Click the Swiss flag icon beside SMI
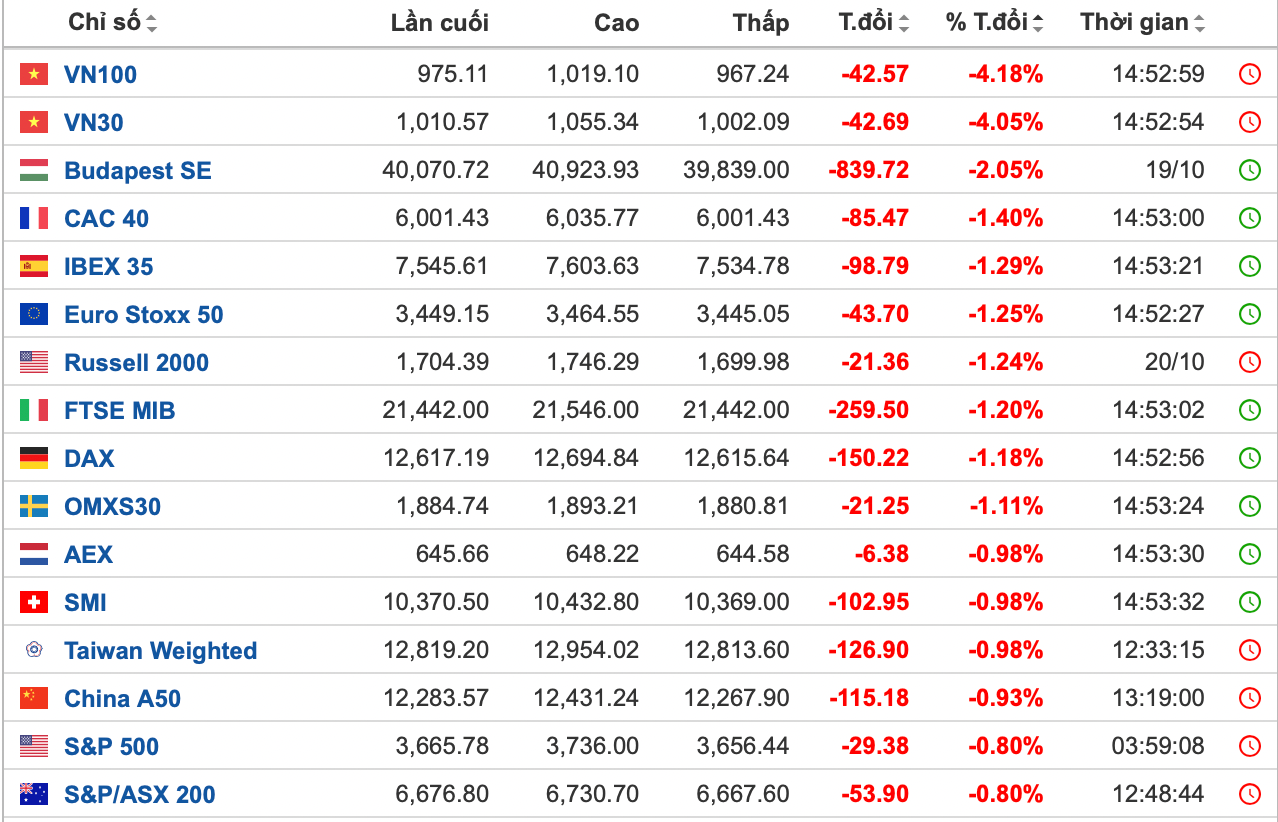This screenshot has width=1278, height=822. [x=34, y=602]
